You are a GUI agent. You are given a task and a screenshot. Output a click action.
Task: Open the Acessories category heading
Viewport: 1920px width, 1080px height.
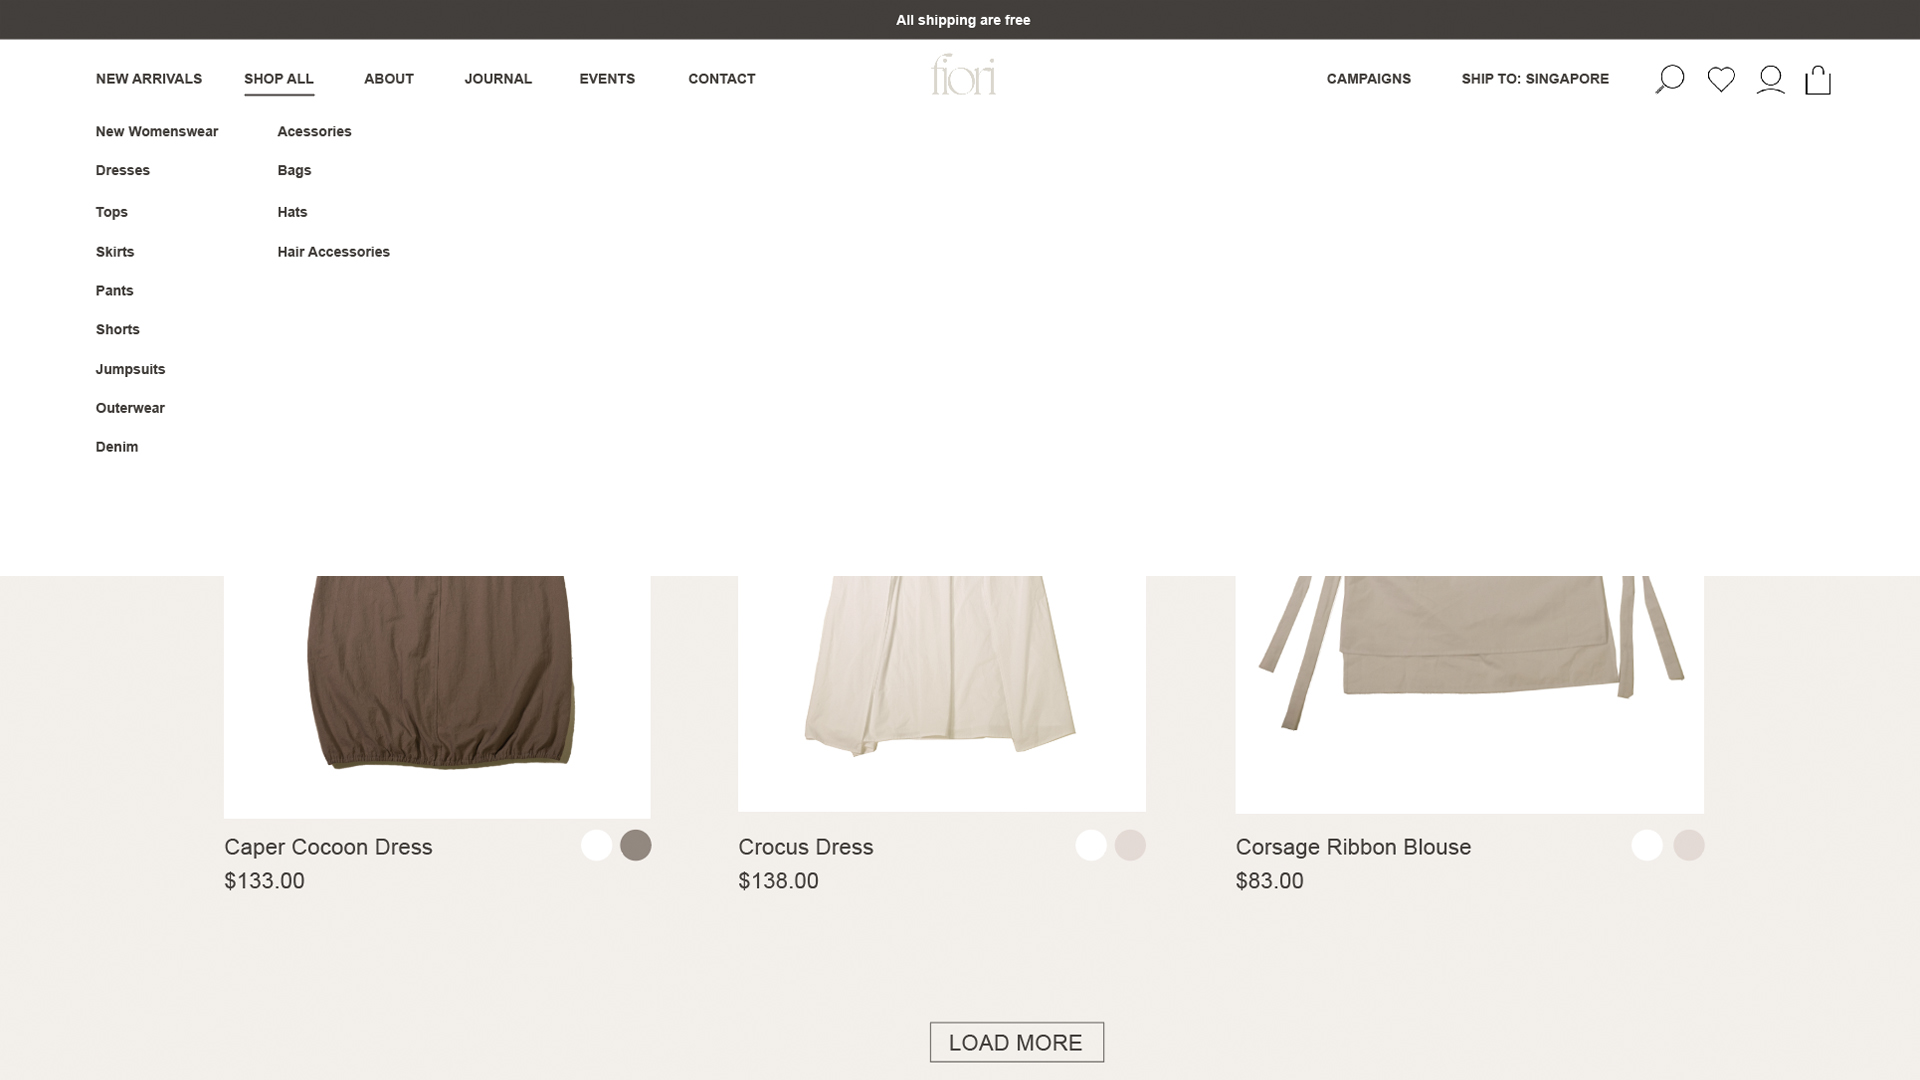314,131
